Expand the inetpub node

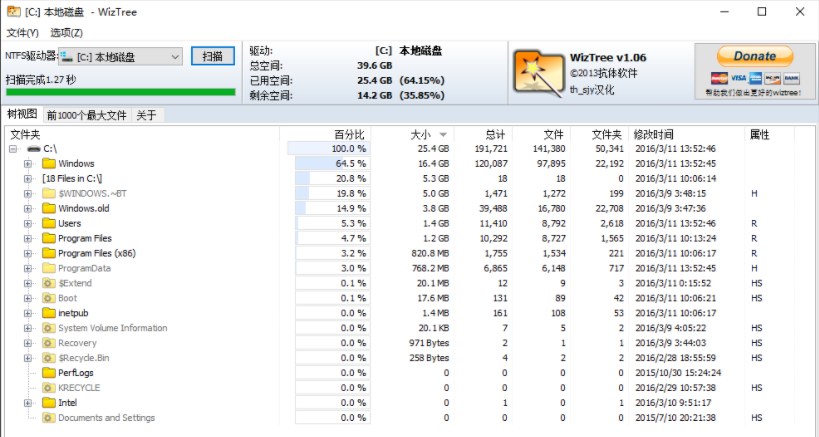(28, 313)
